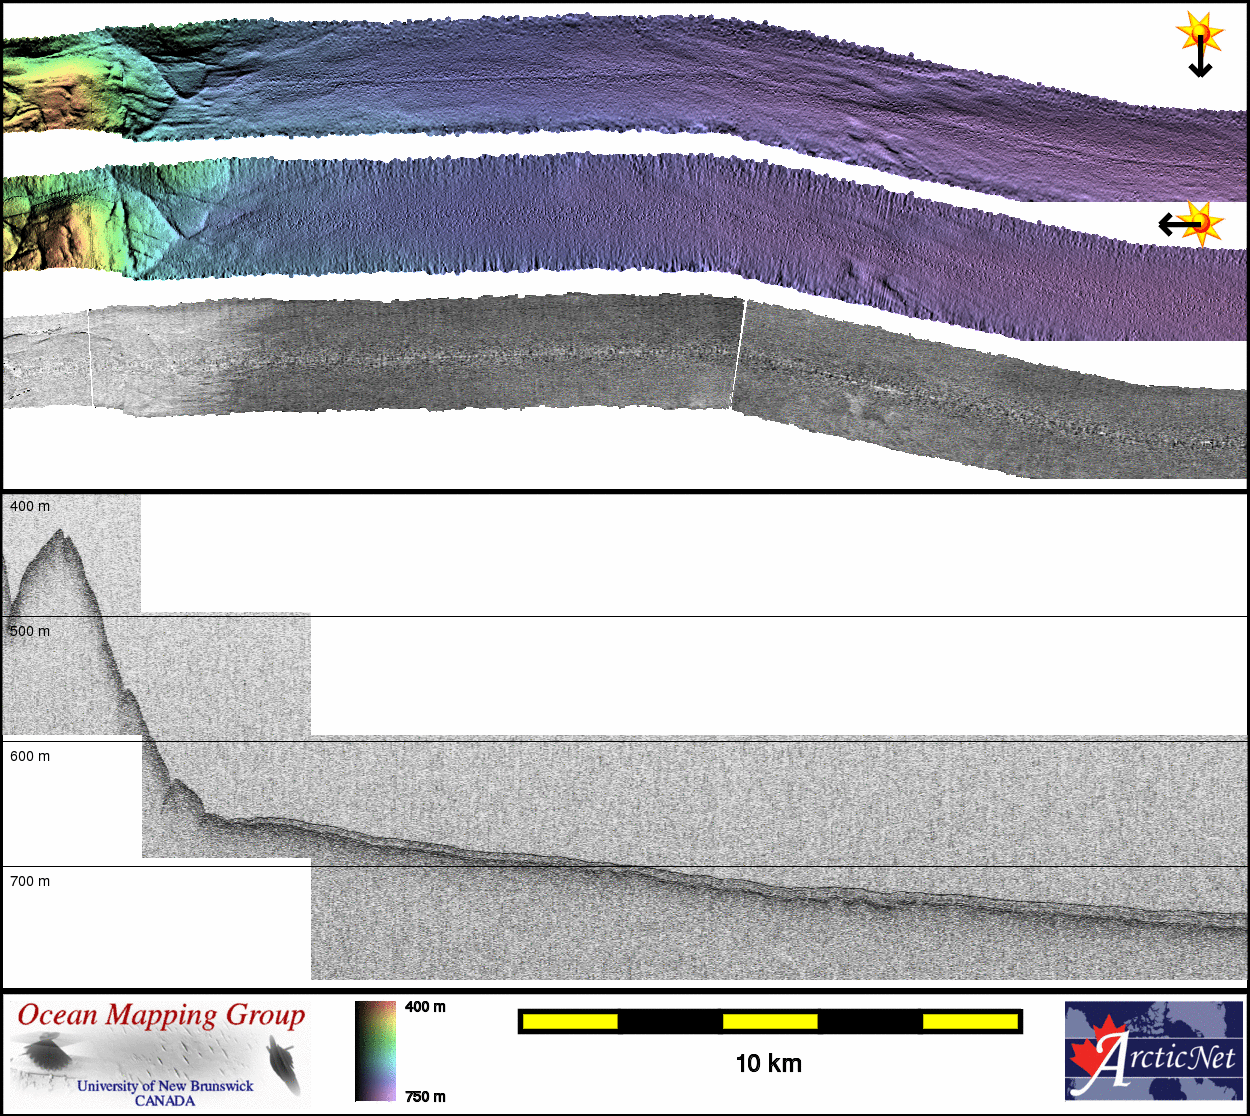
Task: Select the University of New Brunswick text
Action: pyautogui.click(x=165, y=1086)
